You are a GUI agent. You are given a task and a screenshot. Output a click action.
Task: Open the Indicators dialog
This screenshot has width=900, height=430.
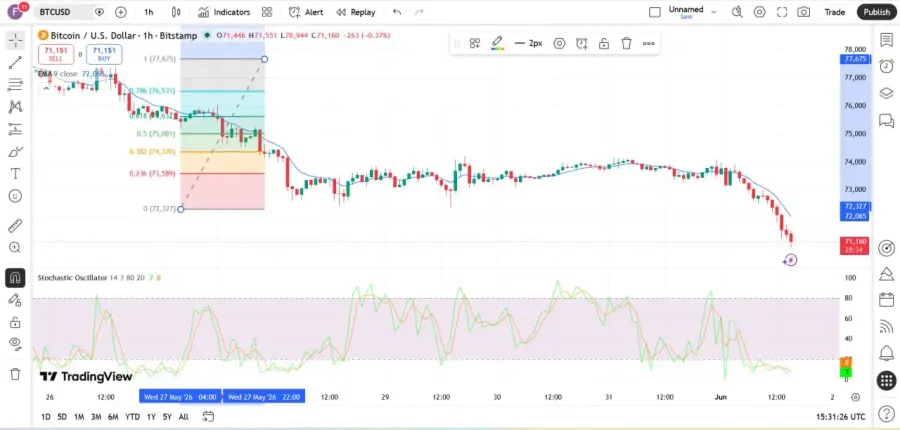[224, 12]
